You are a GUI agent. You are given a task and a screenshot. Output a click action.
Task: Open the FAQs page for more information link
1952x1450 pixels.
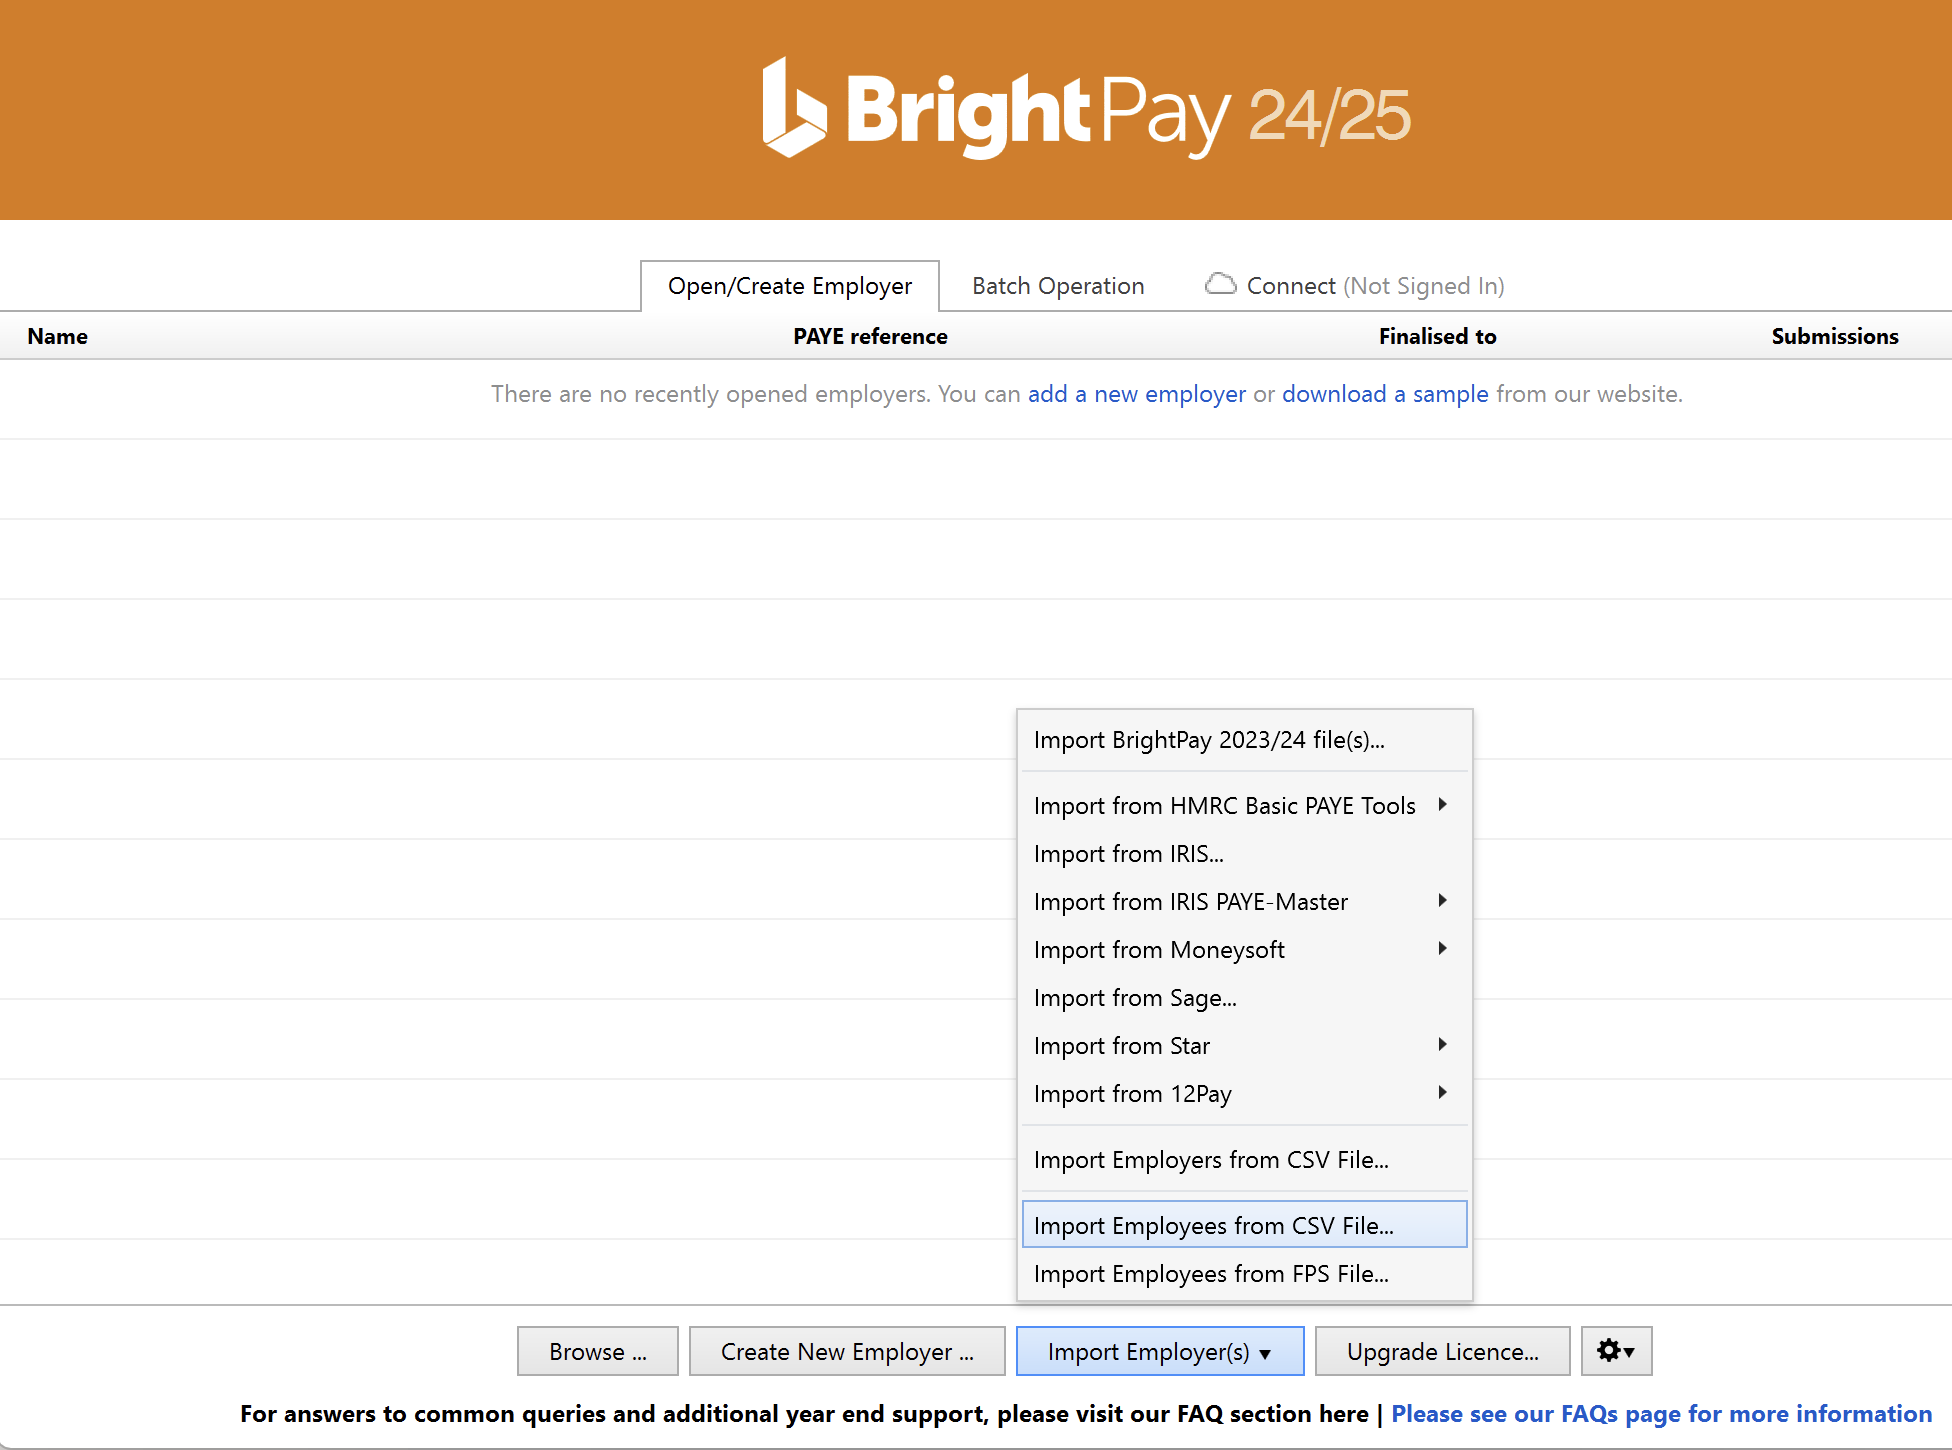click(1661, 1414)
